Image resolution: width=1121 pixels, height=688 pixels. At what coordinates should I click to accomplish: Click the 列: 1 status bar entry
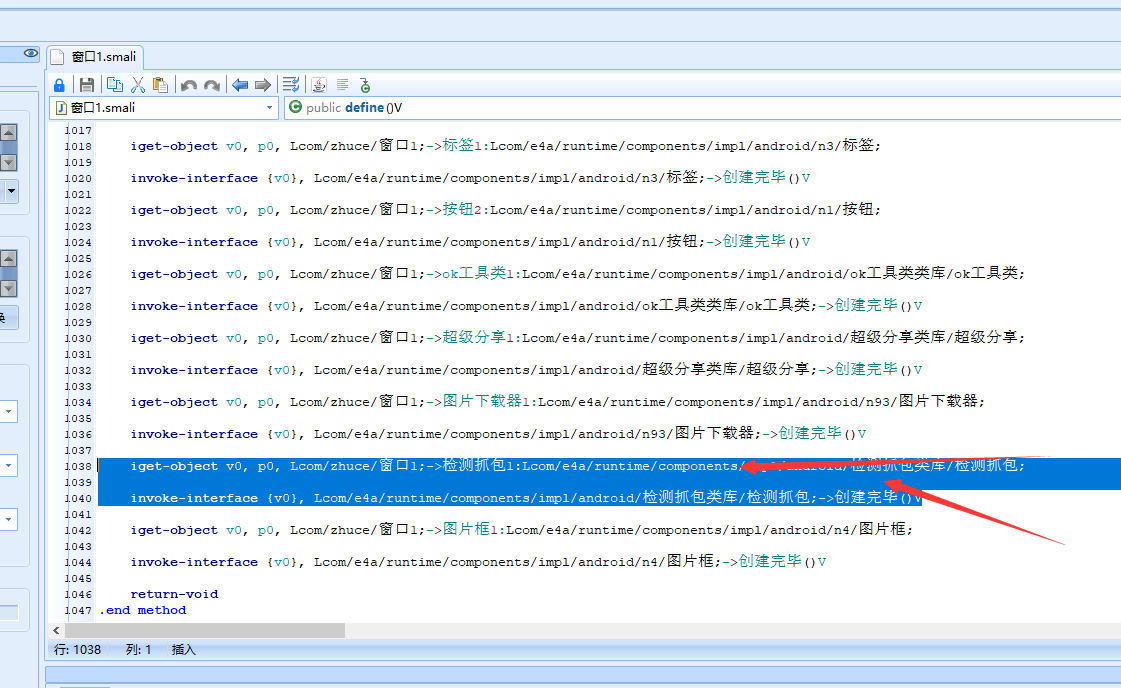coord(139,649)
